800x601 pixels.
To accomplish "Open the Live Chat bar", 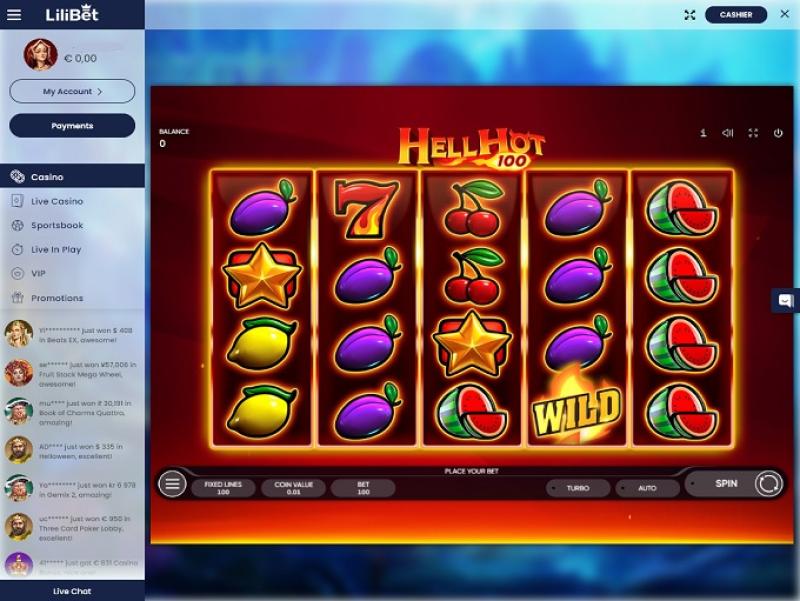I will (x=72, y=591).
